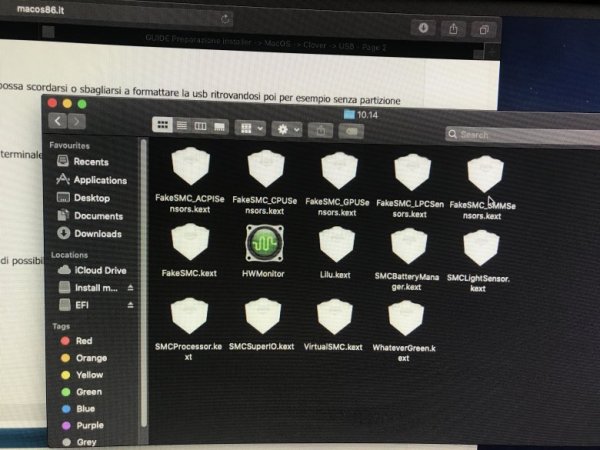The image size is (600, 450).
Task: Select SMCProcessor.kext file icon
Action: pyautogui.click(x=189, y=316)
